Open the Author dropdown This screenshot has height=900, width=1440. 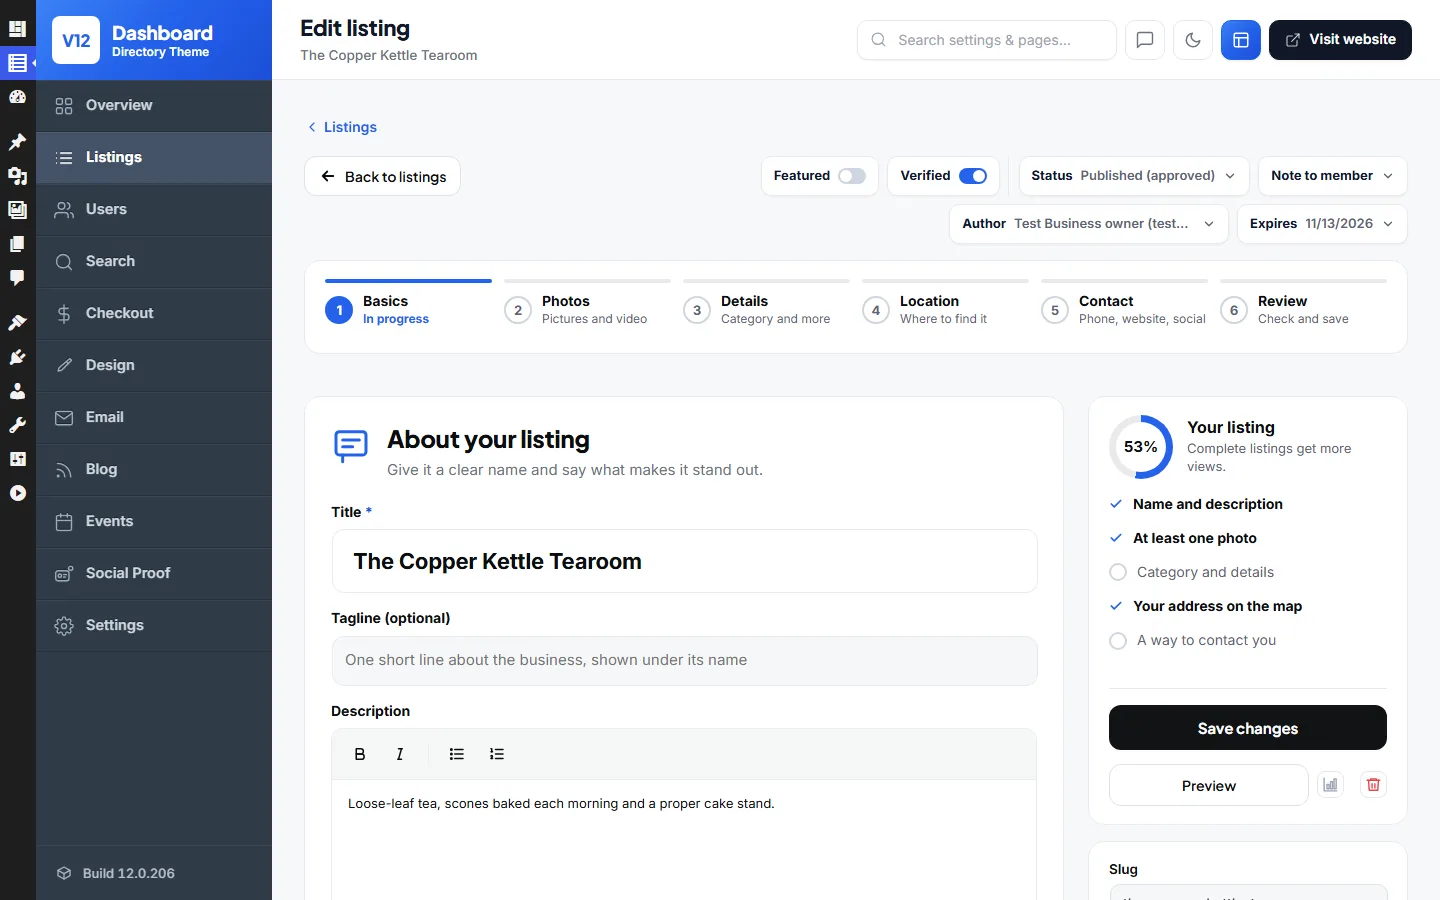tap(1088, 224)
